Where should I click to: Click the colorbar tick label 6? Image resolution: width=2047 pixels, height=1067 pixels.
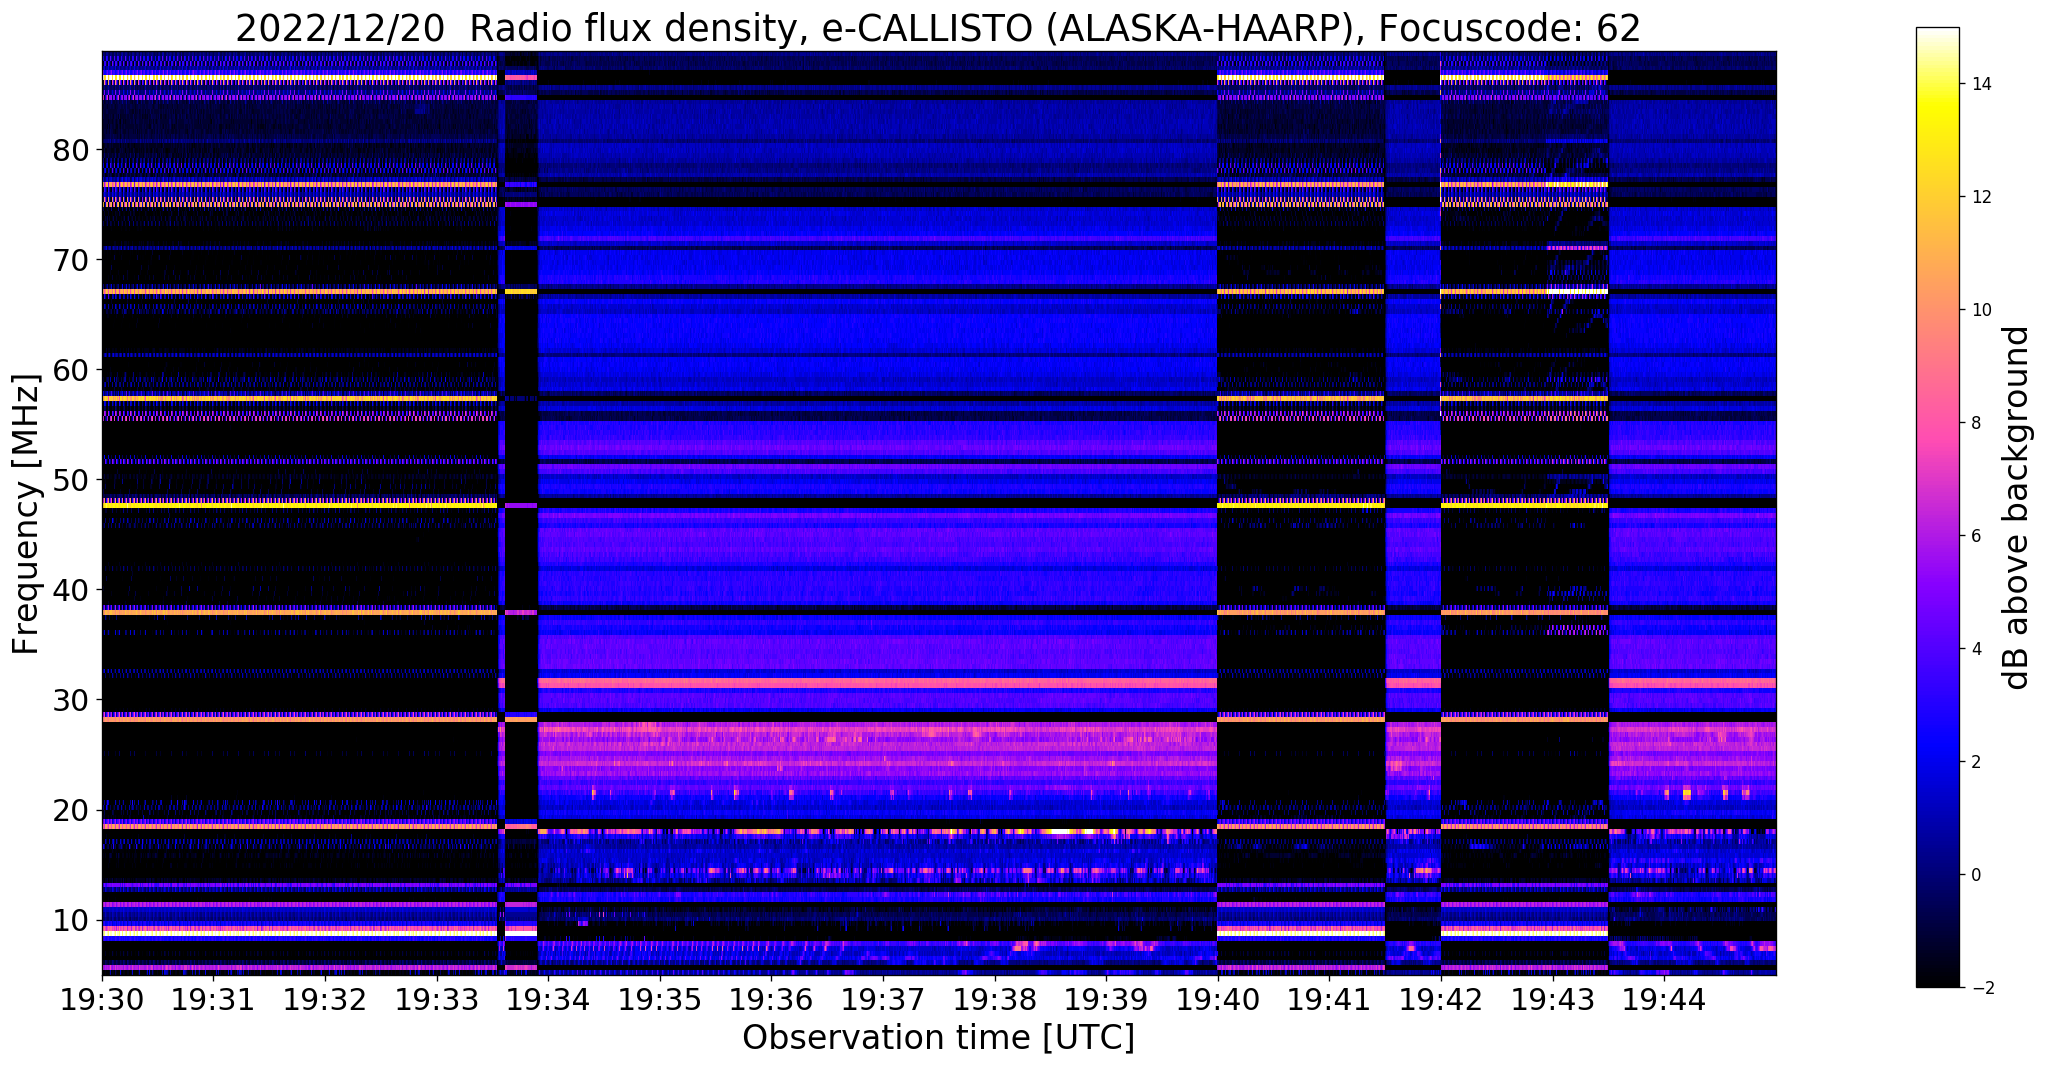pyautogui.click(x=1974, y=536)
